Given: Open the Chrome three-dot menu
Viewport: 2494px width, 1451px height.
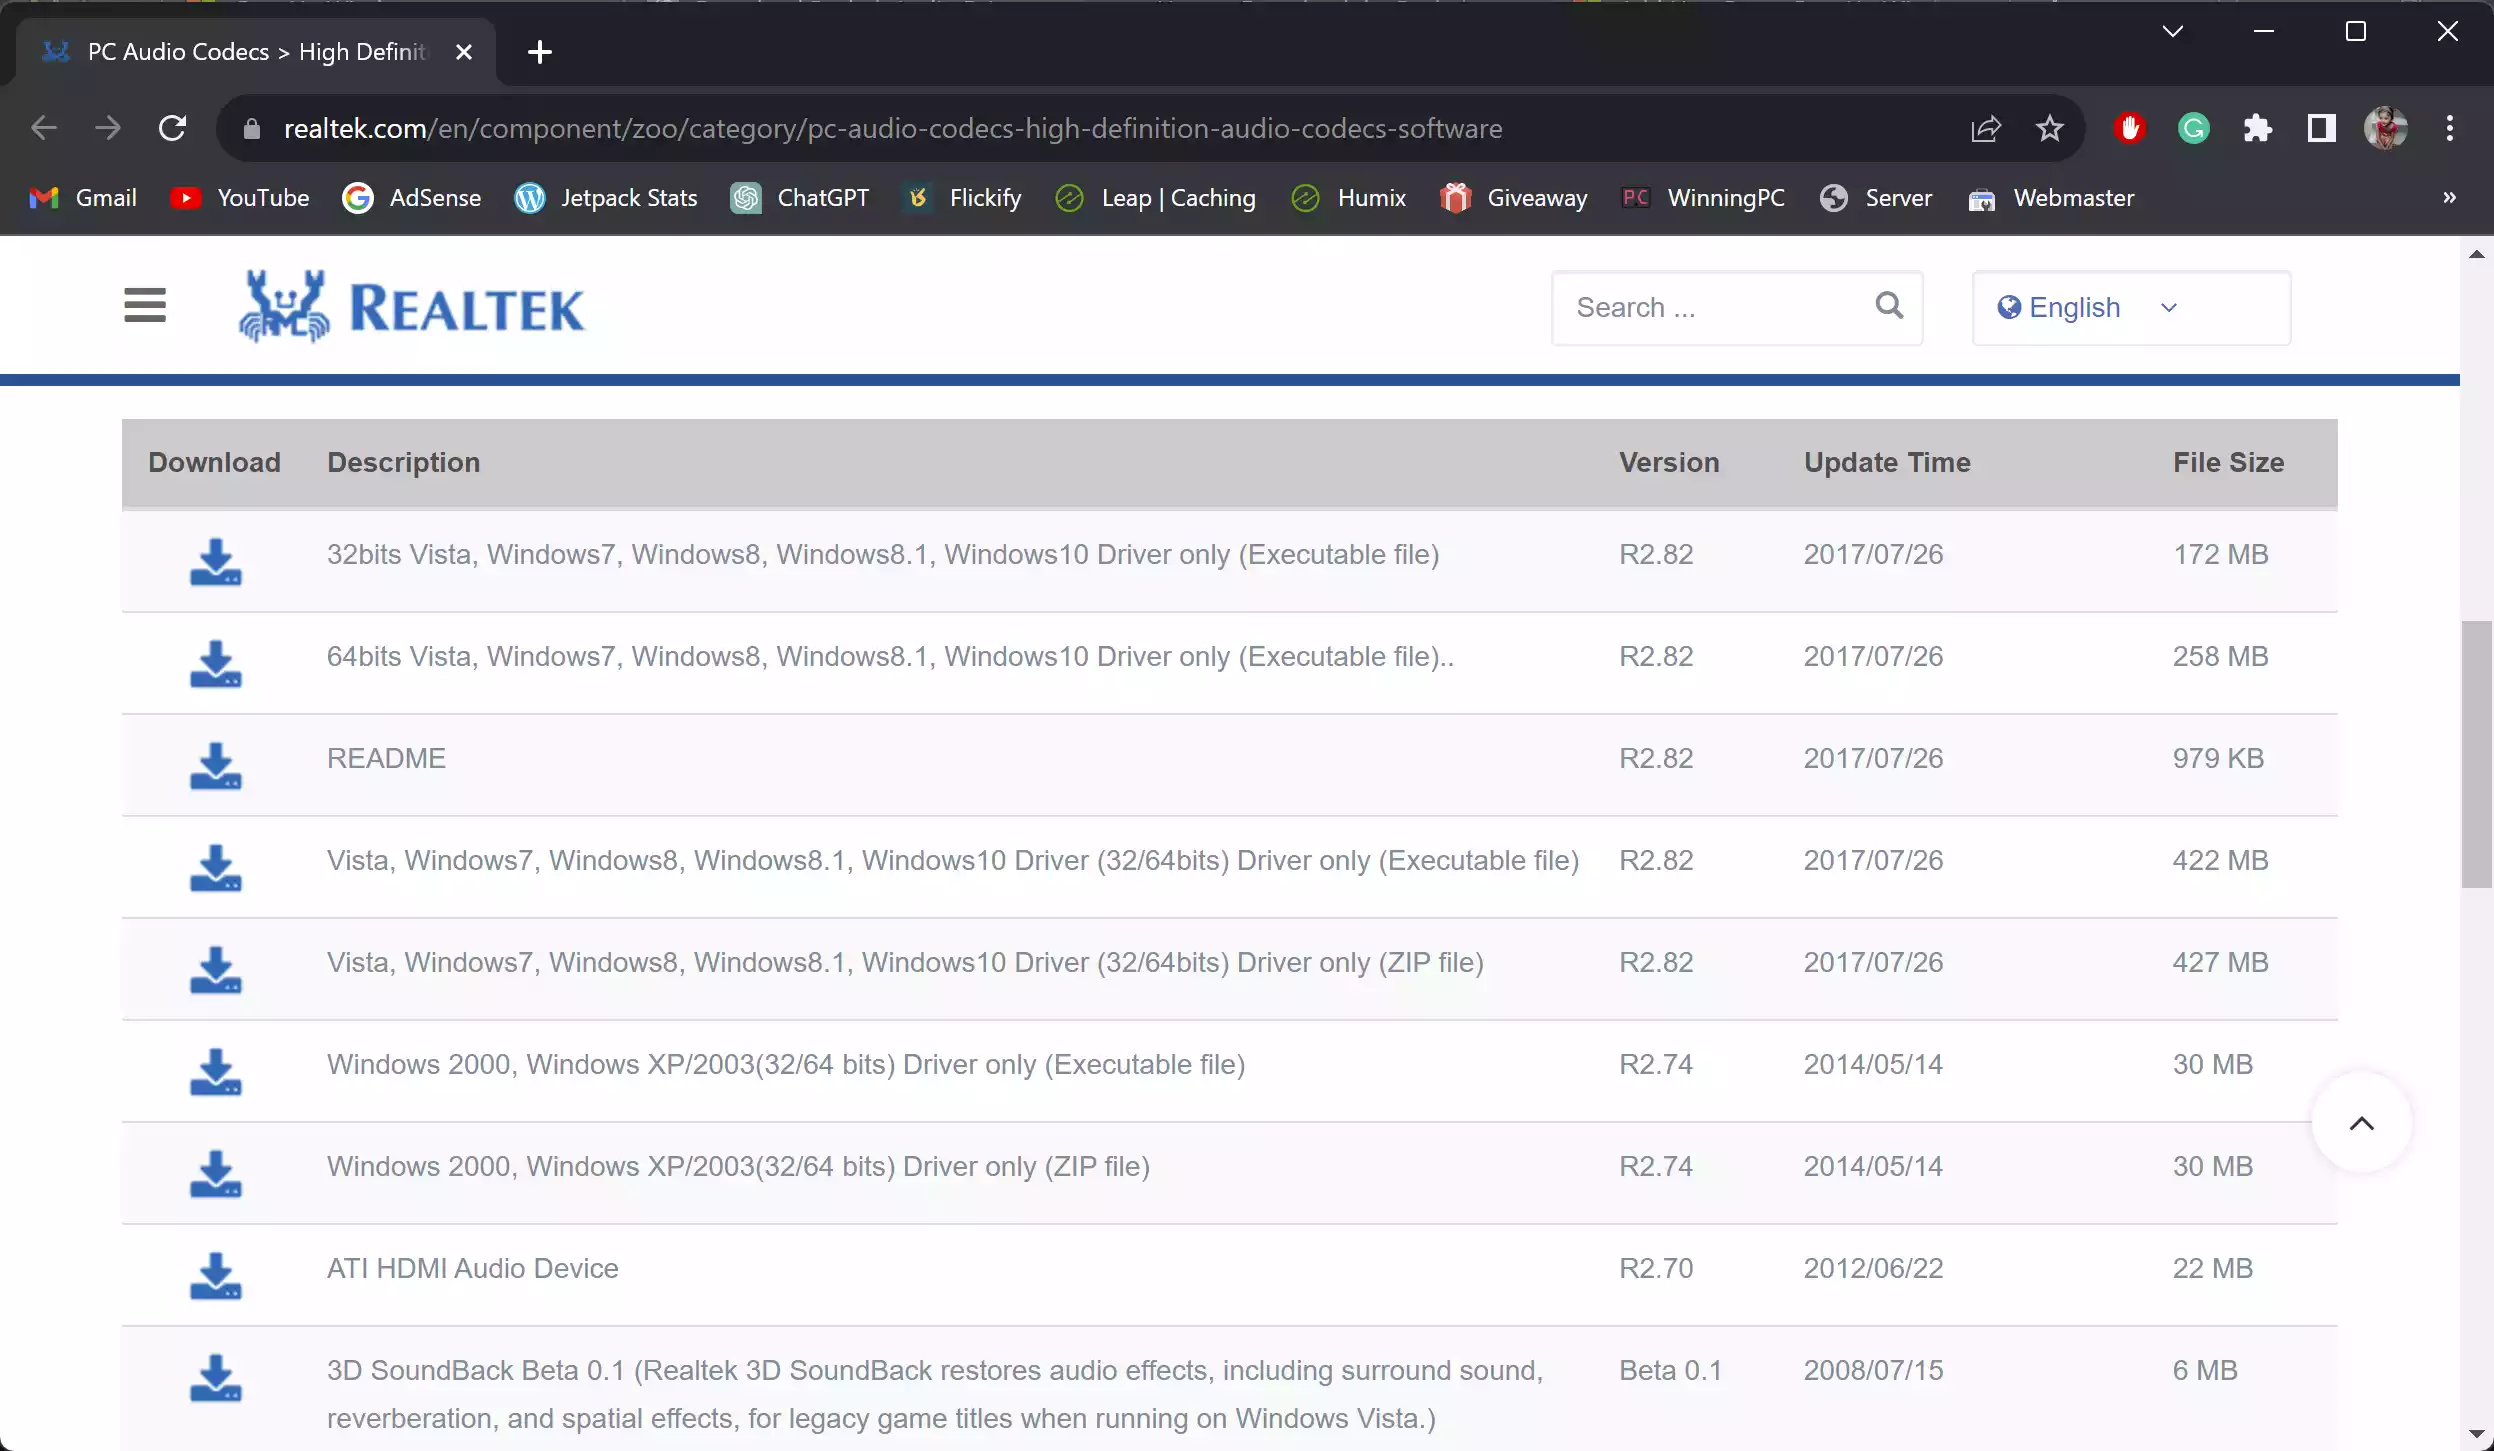Looking at the screenshot, I should pyautogui.click(x=2449, y=128).
